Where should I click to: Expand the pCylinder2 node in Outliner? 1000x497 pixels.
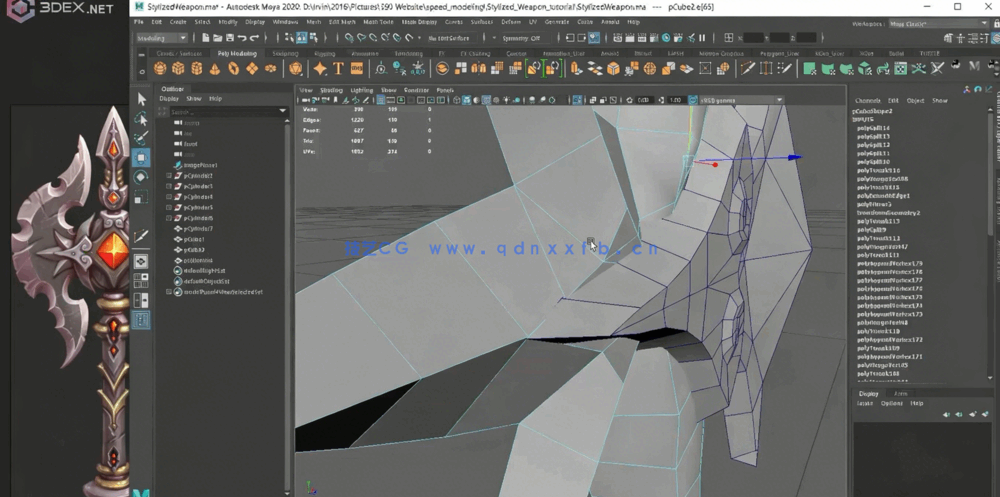(x=169, y=176)
